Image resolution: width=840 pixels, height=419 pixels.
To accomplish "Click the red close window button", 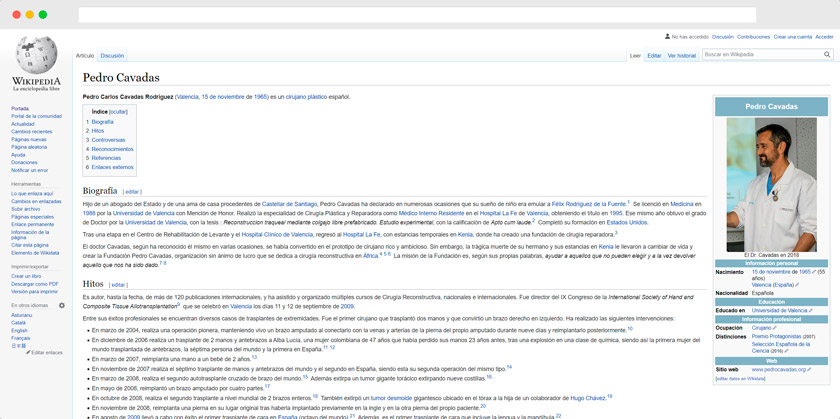I will pos(17,14).
